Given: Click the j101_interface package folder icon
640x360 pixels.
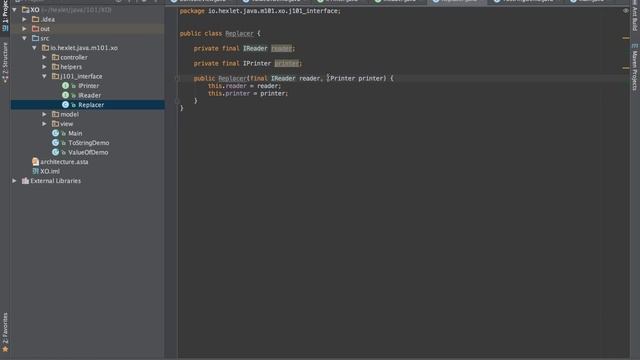Looking at the screenshot, I should pos(56,76).
